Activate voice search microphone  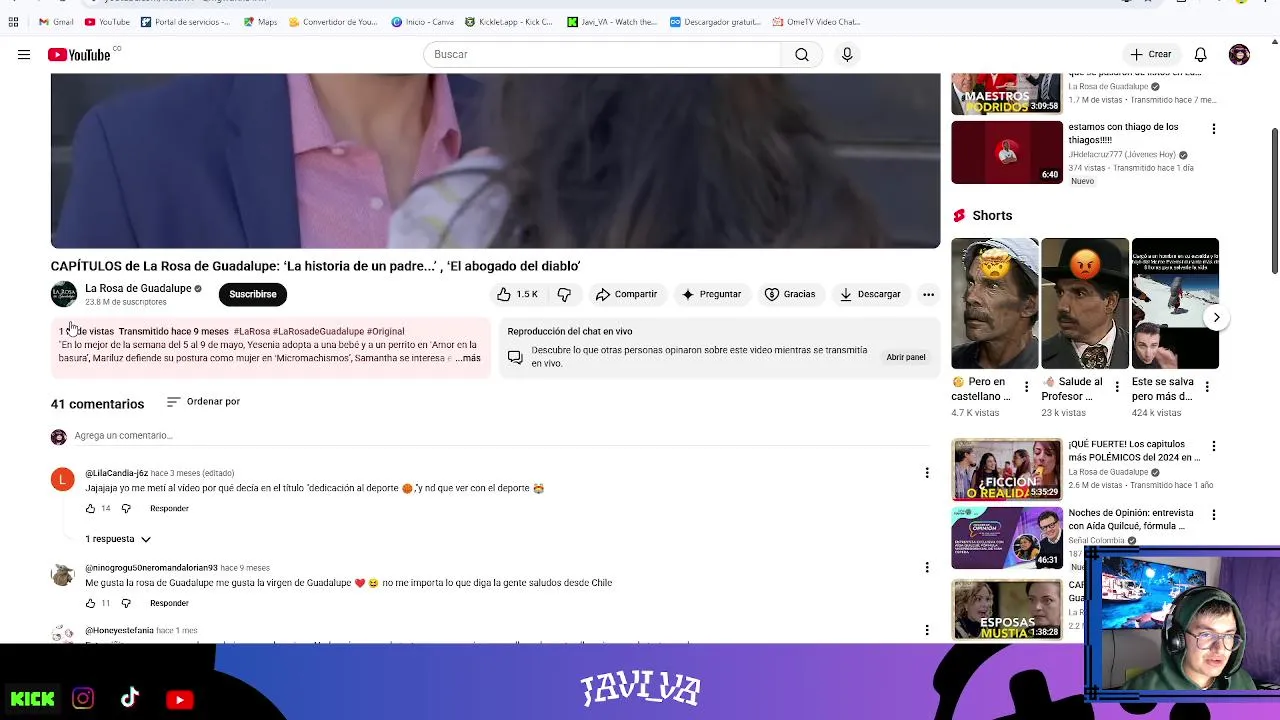tap(847, 55)
